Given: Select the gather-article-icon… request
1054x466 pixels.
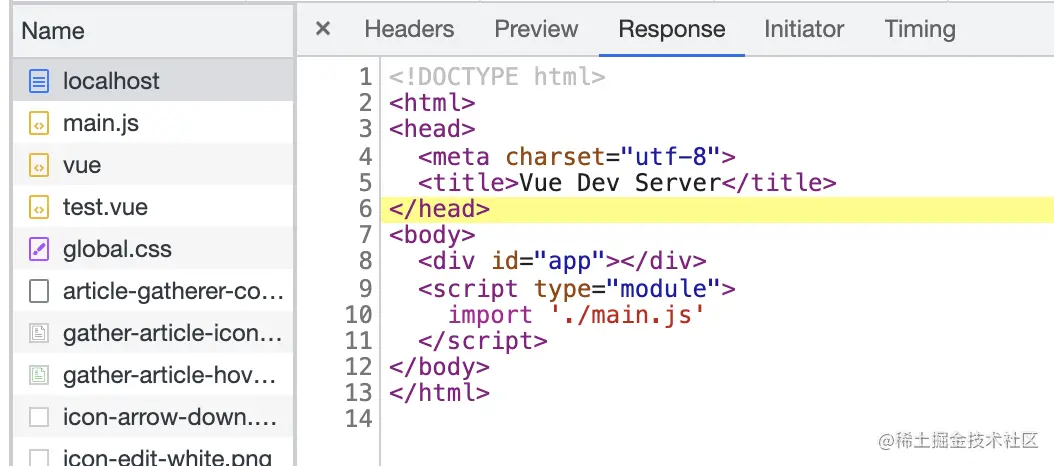Looking at the screenshot, I should click(x=153, y=332).
